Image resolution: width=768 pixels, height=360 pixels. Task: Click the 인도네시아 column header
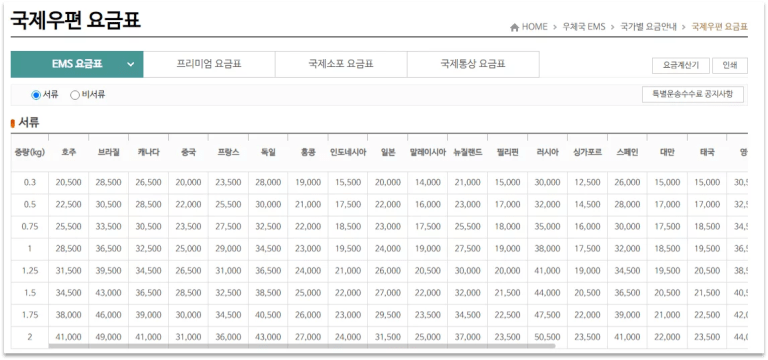point(348,152)
